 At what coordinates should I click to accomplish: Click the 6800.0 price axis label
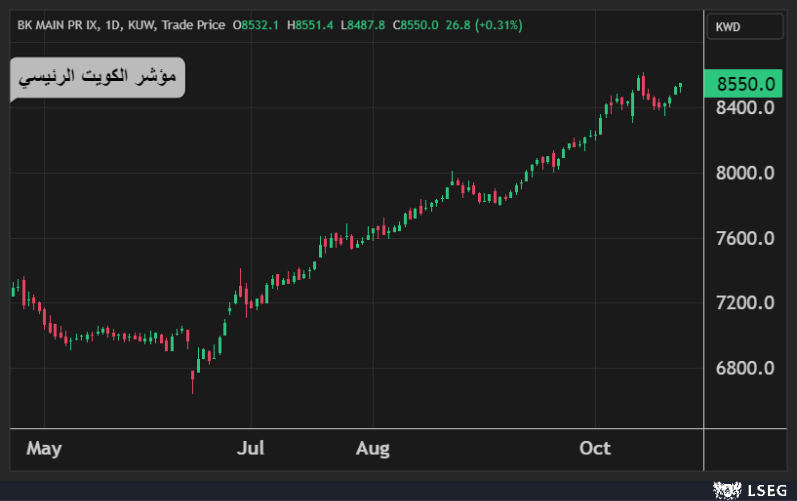click(x=746, y=368)
